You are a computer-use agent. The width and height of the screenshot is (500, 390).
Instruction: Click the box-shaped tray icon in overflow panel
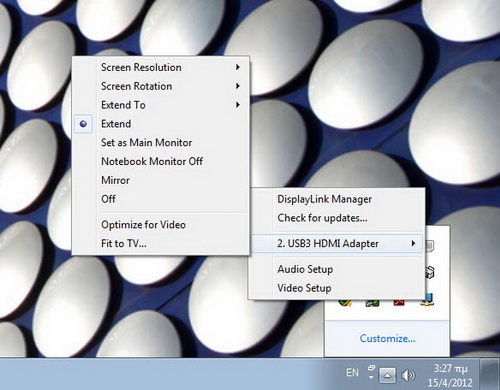430,273
